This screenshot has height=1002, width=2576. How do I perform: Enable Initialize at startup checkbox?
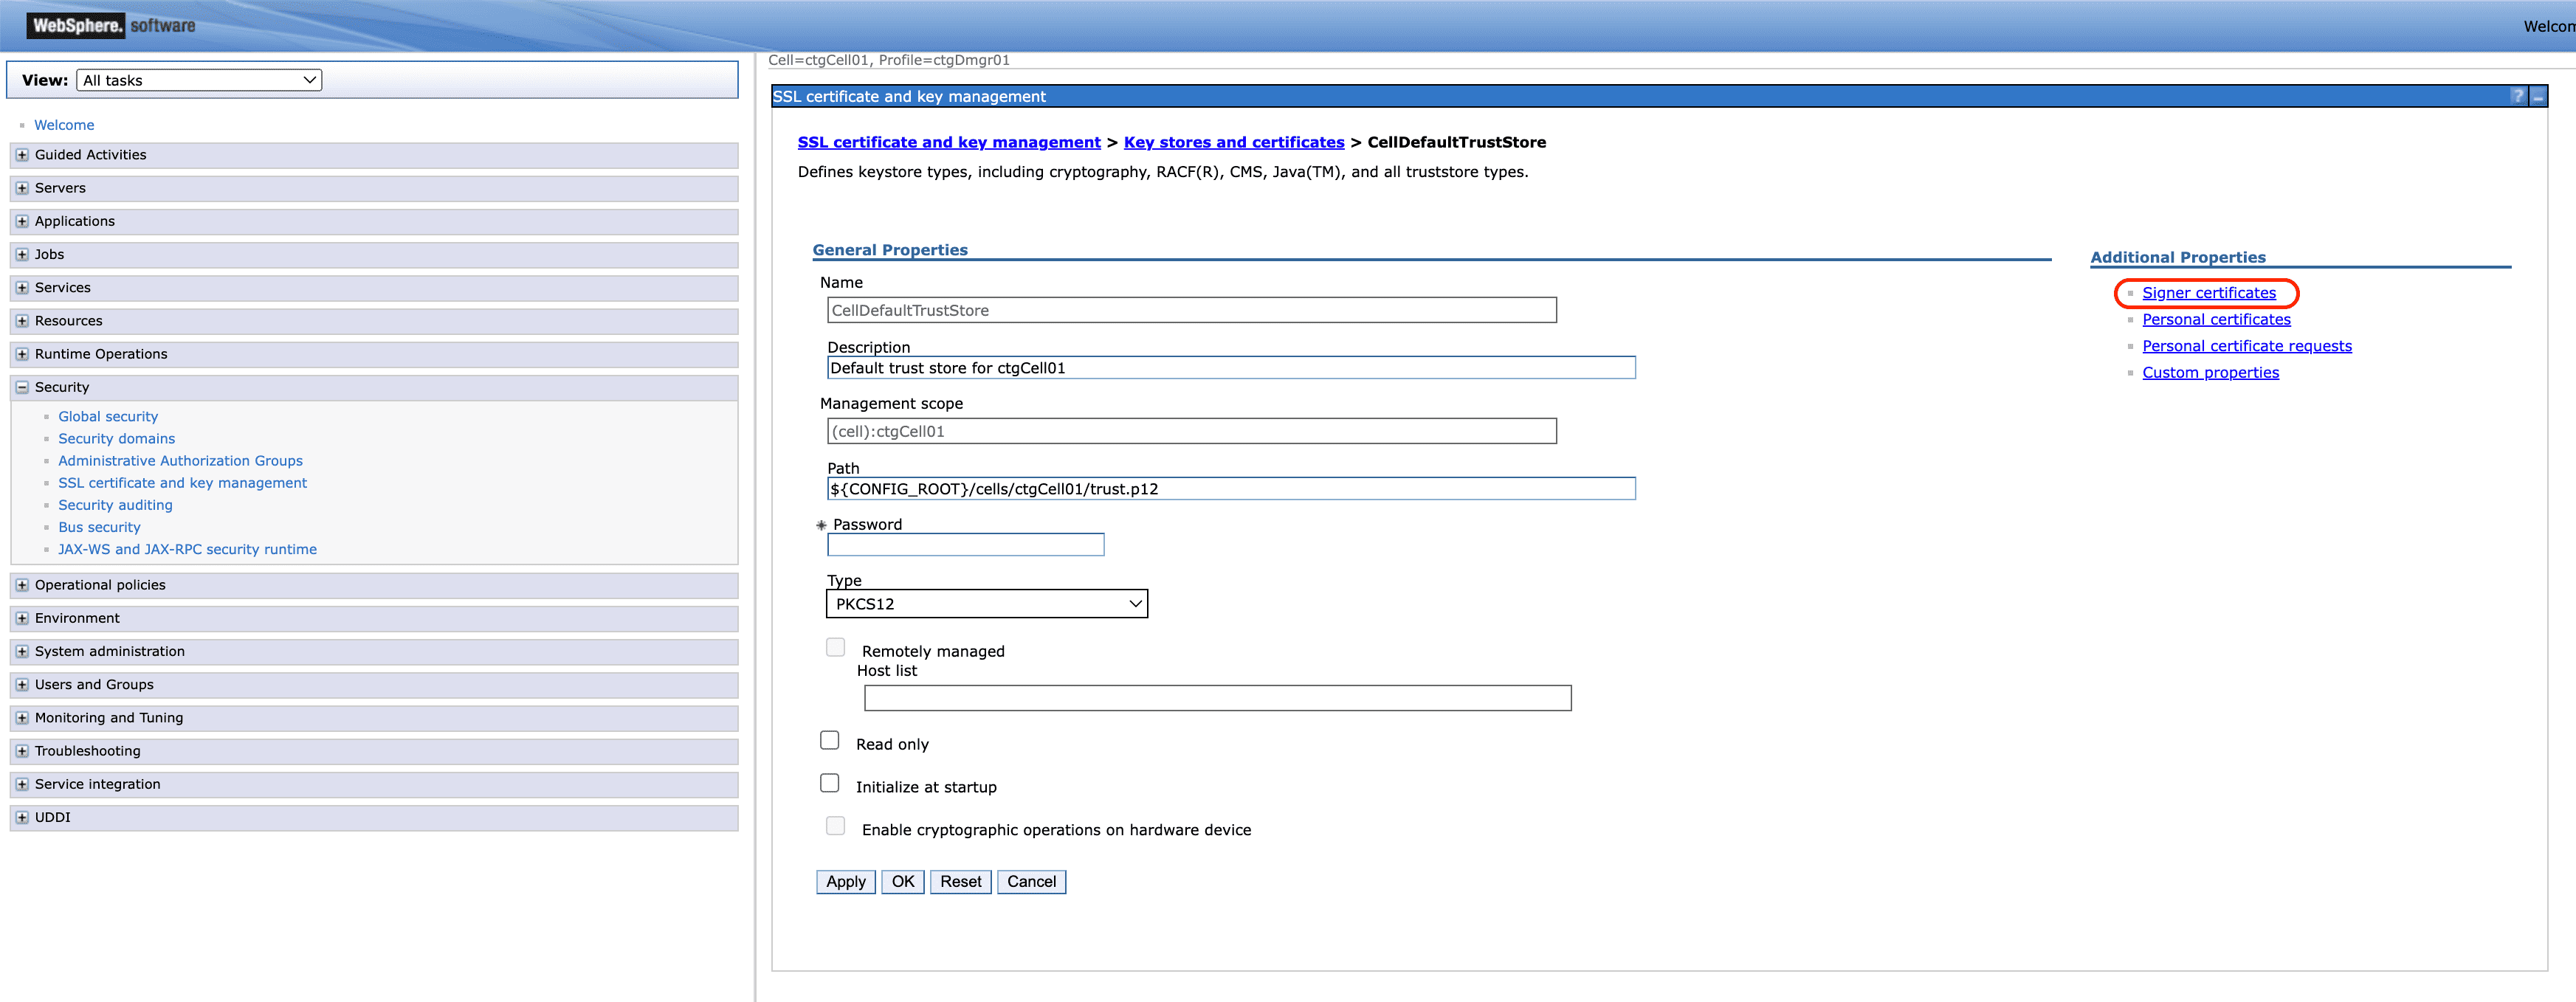click(x=829, y=783)
